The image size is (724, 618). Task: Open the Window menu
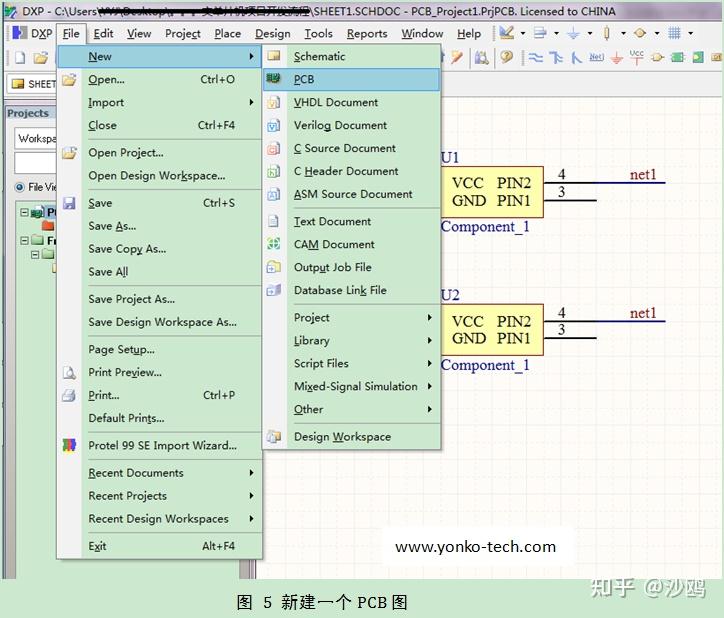[422, 34]
